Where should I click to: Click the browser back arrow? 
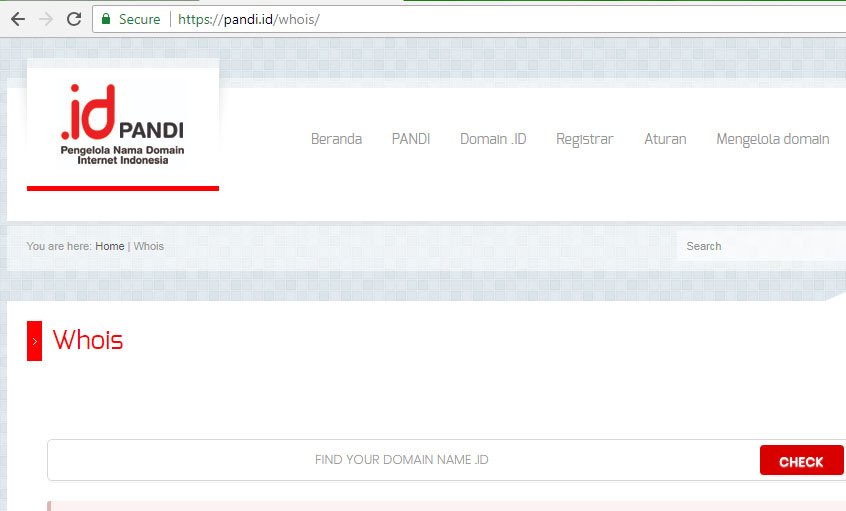click(x=17, y=19)
